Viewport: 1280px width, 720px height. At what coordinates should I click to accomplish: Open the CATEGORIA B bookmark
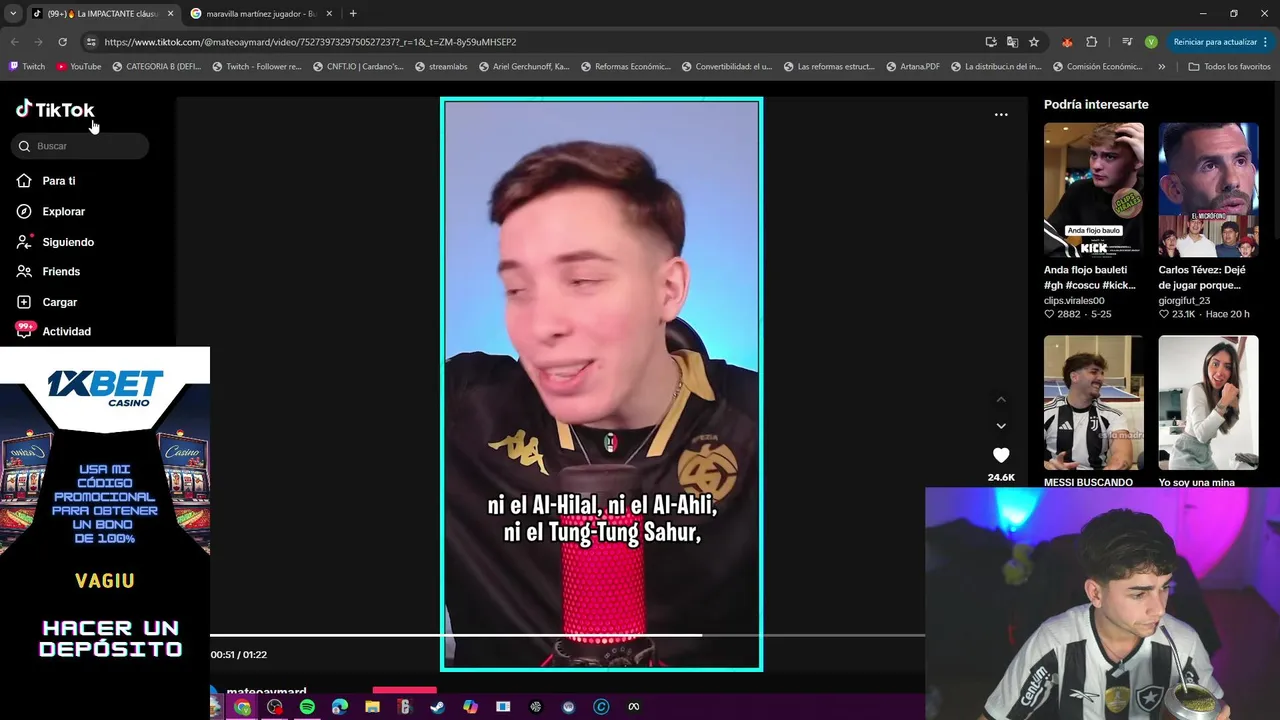pyautogui.click(x=157, y=67)
